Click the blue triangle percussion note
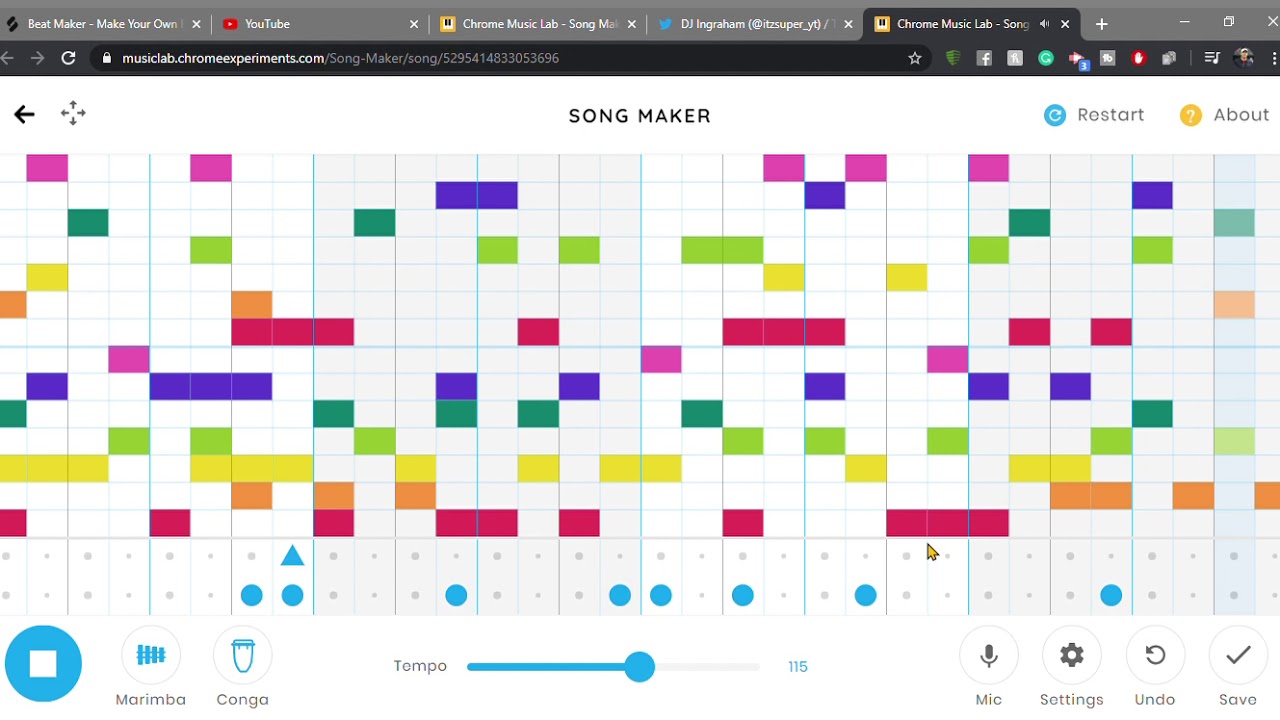 point(292,555)
